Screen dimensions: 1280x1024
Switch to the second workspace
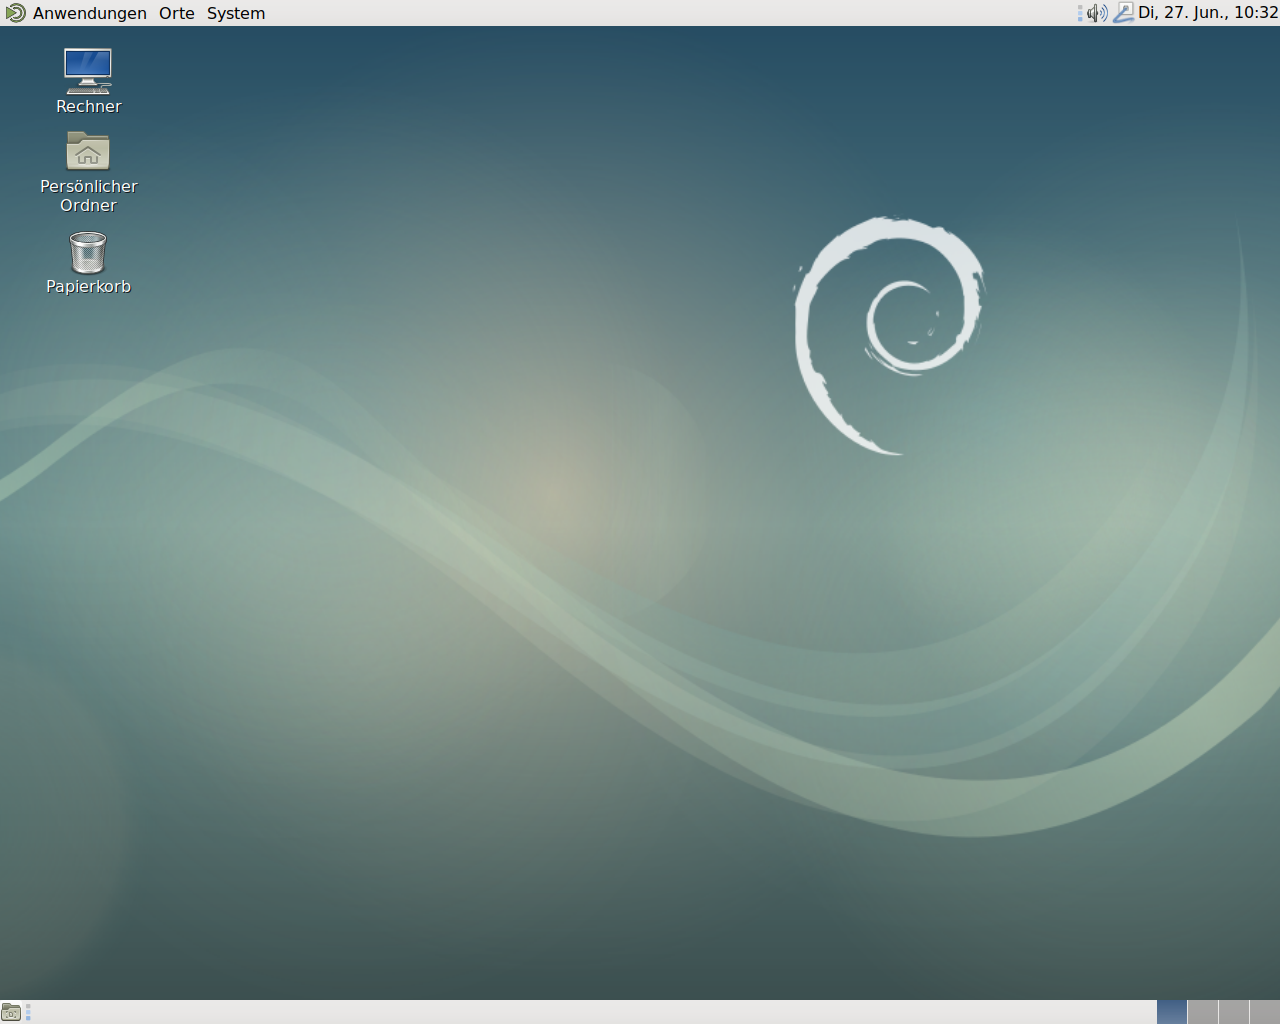(1202, 1012)
